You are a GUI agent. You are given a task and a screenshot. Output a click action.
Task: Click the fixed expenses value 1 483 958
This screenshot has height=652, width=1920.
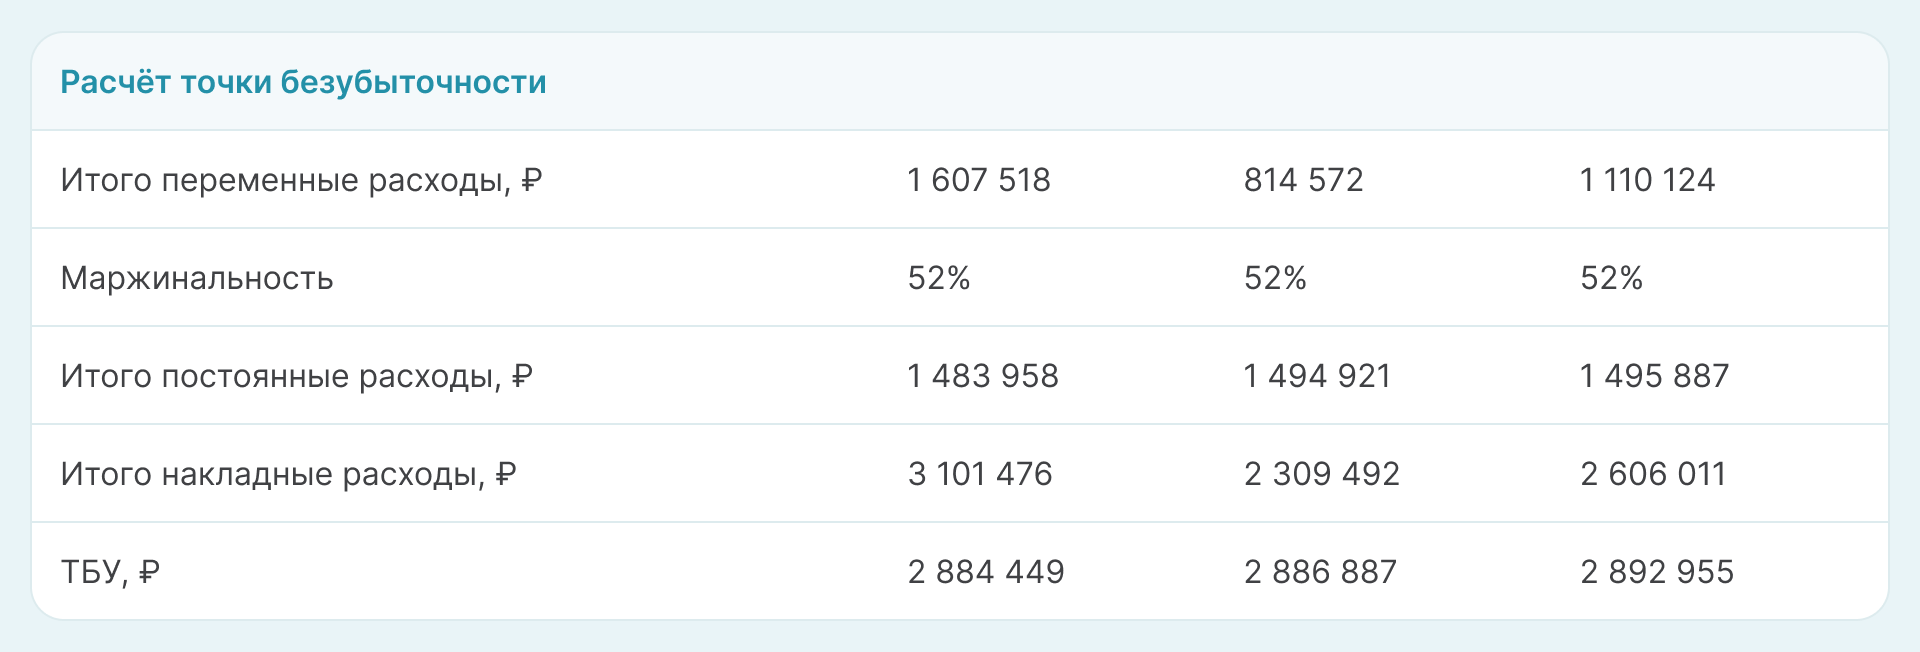983,376
